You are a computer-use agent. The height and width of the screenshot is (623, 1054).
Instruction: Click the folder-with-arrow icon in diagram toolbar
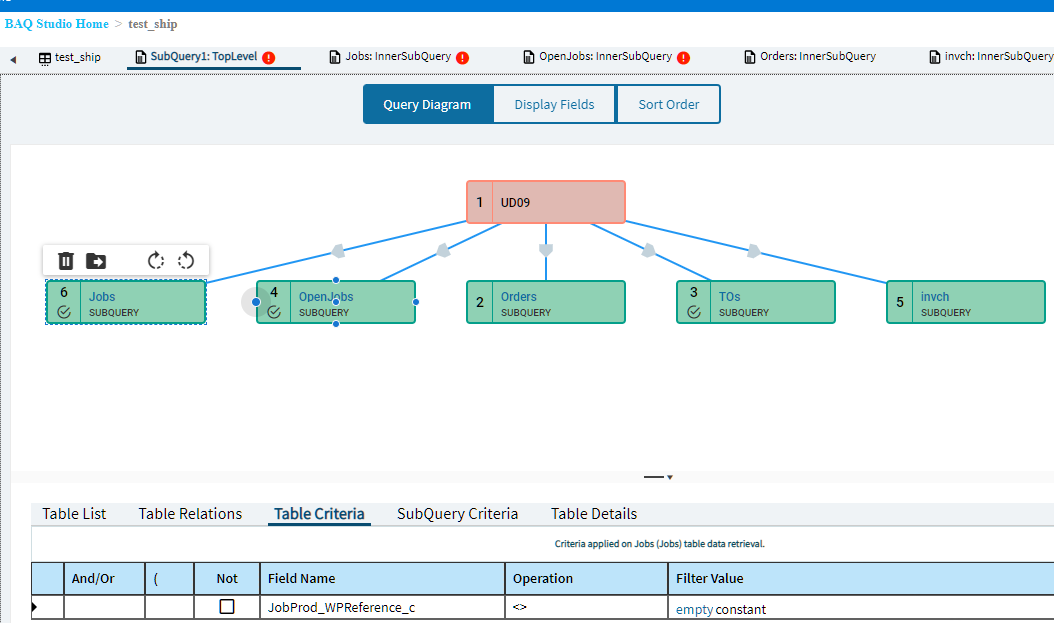click(x=96, y=261)
